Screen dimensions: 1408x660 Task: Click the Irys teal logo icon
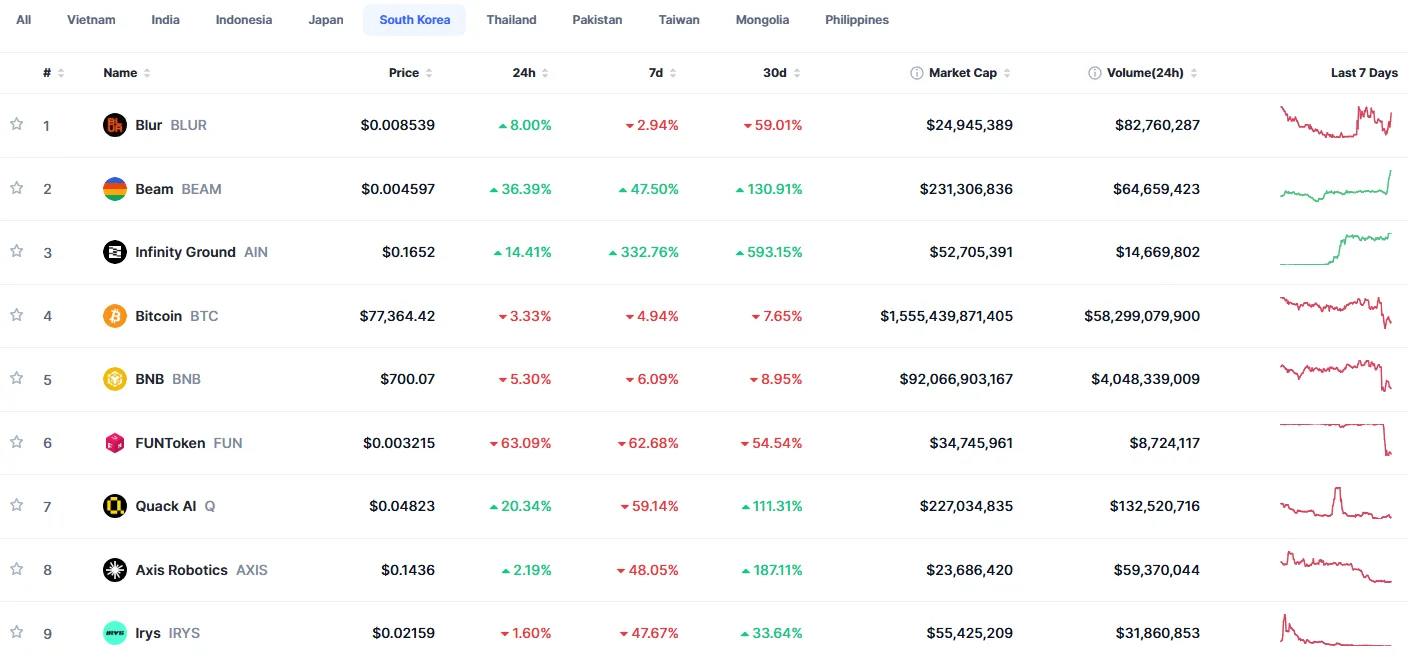(115, 633)
